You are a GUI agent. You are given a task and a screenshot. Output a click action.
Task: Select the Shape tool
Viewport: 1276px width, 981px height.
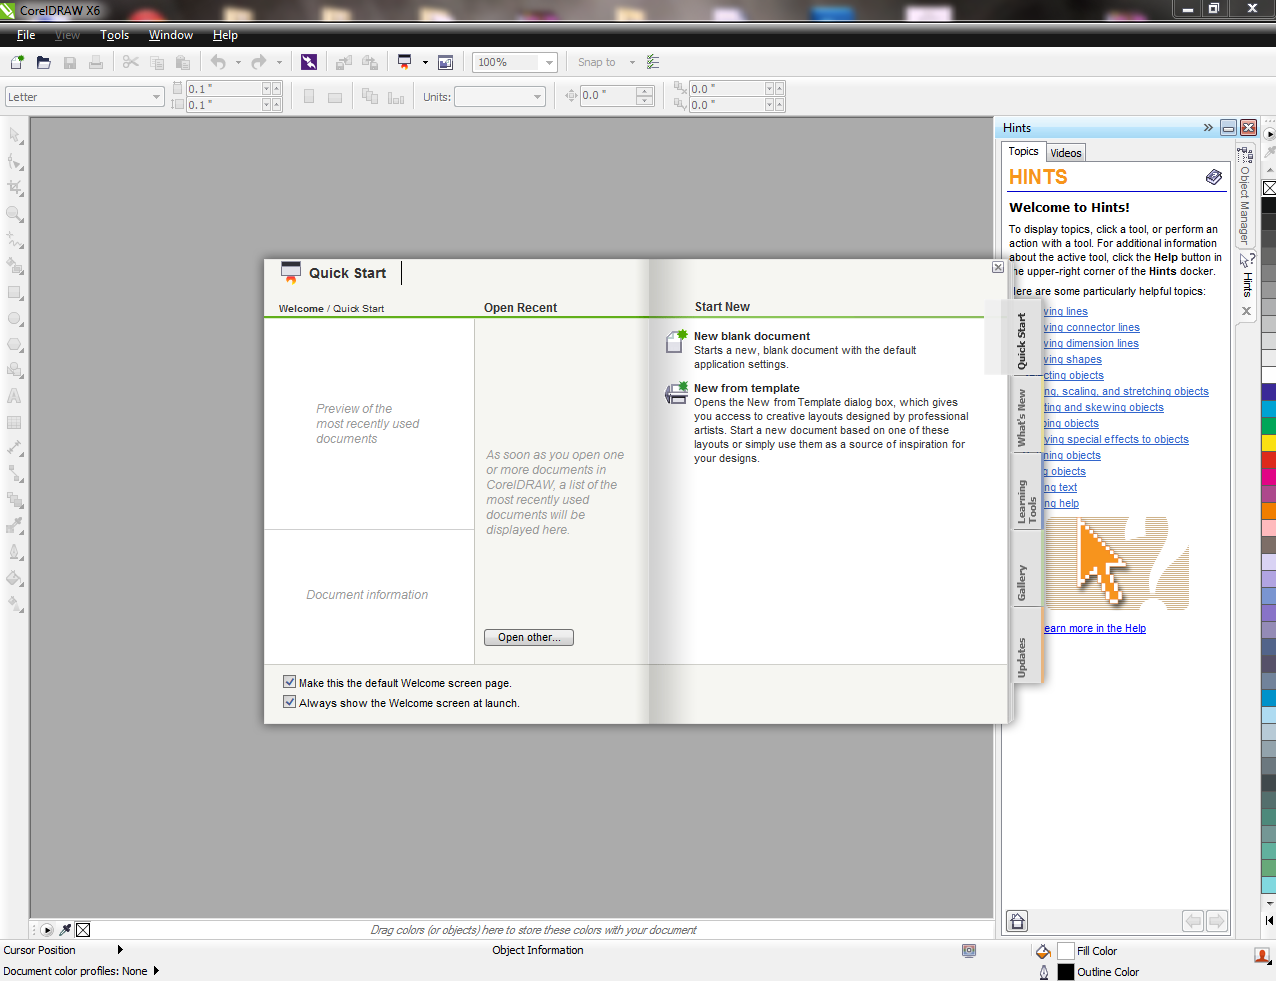(x=13, y=161)
